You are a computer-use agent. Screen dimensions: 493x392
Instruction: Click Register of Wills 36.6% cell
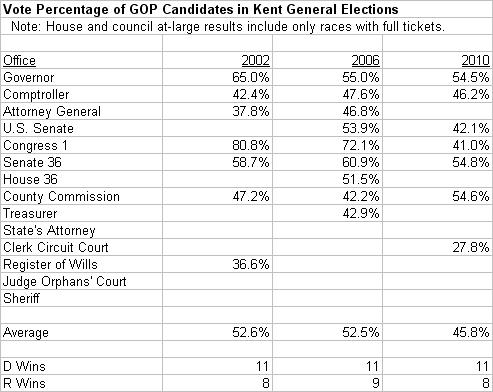coord(251,264)
